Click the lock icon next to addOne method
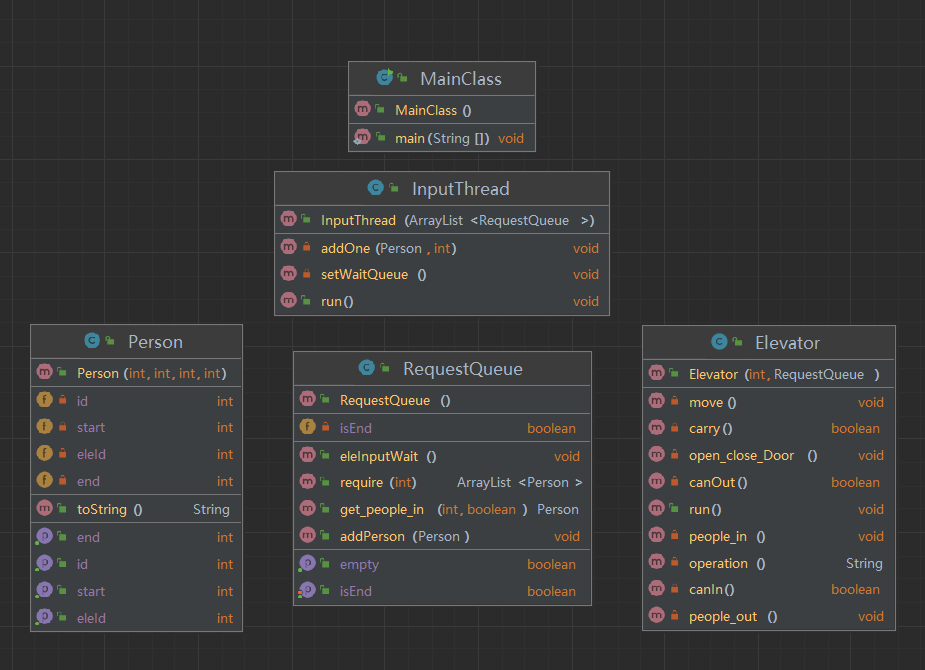 pyautogui.click(x=307, y=247)
